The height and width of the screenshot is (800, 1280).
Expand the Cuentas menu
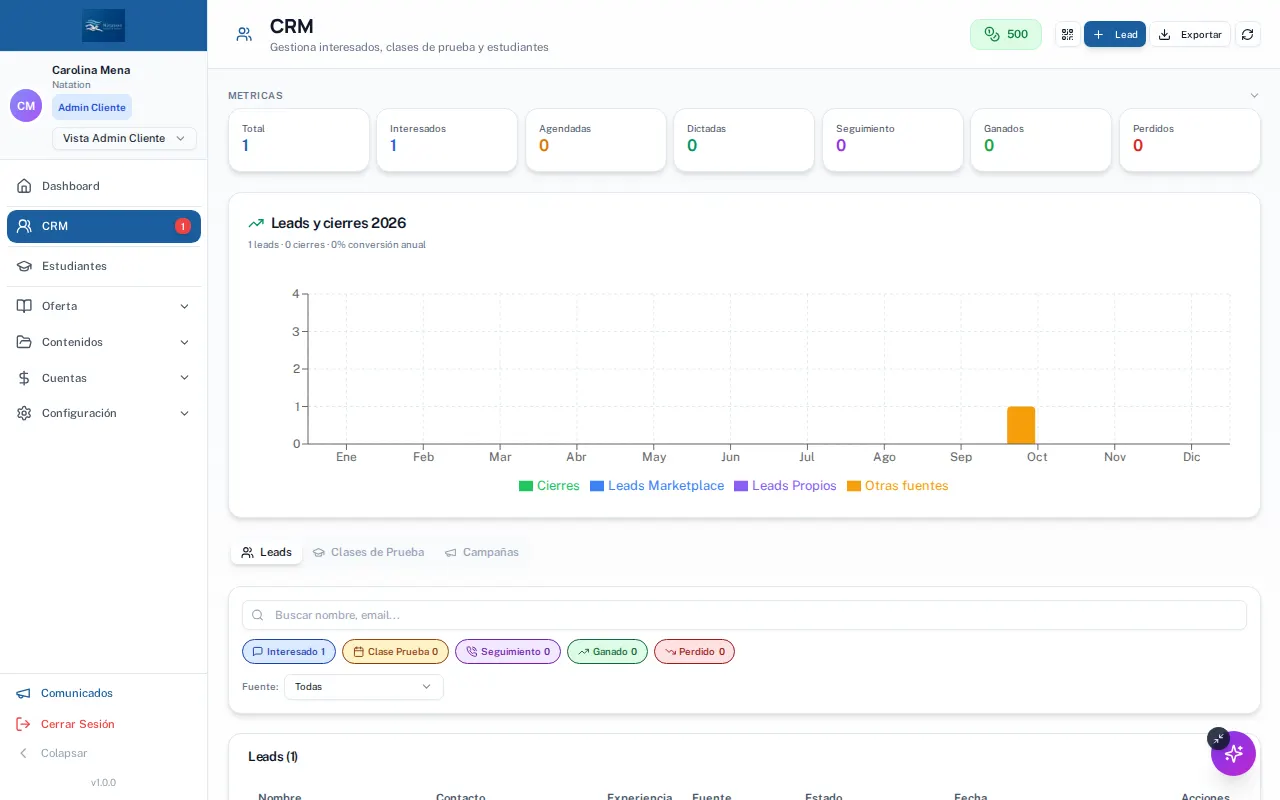[x=104, y=378]
